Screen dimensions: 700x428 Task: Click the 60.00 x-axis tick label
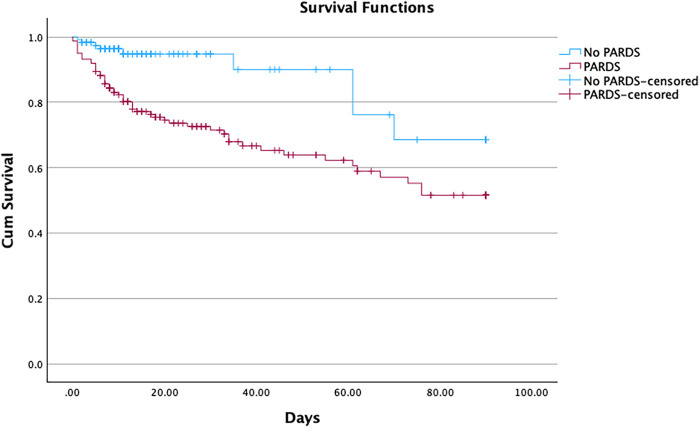[x=348, y=393]
